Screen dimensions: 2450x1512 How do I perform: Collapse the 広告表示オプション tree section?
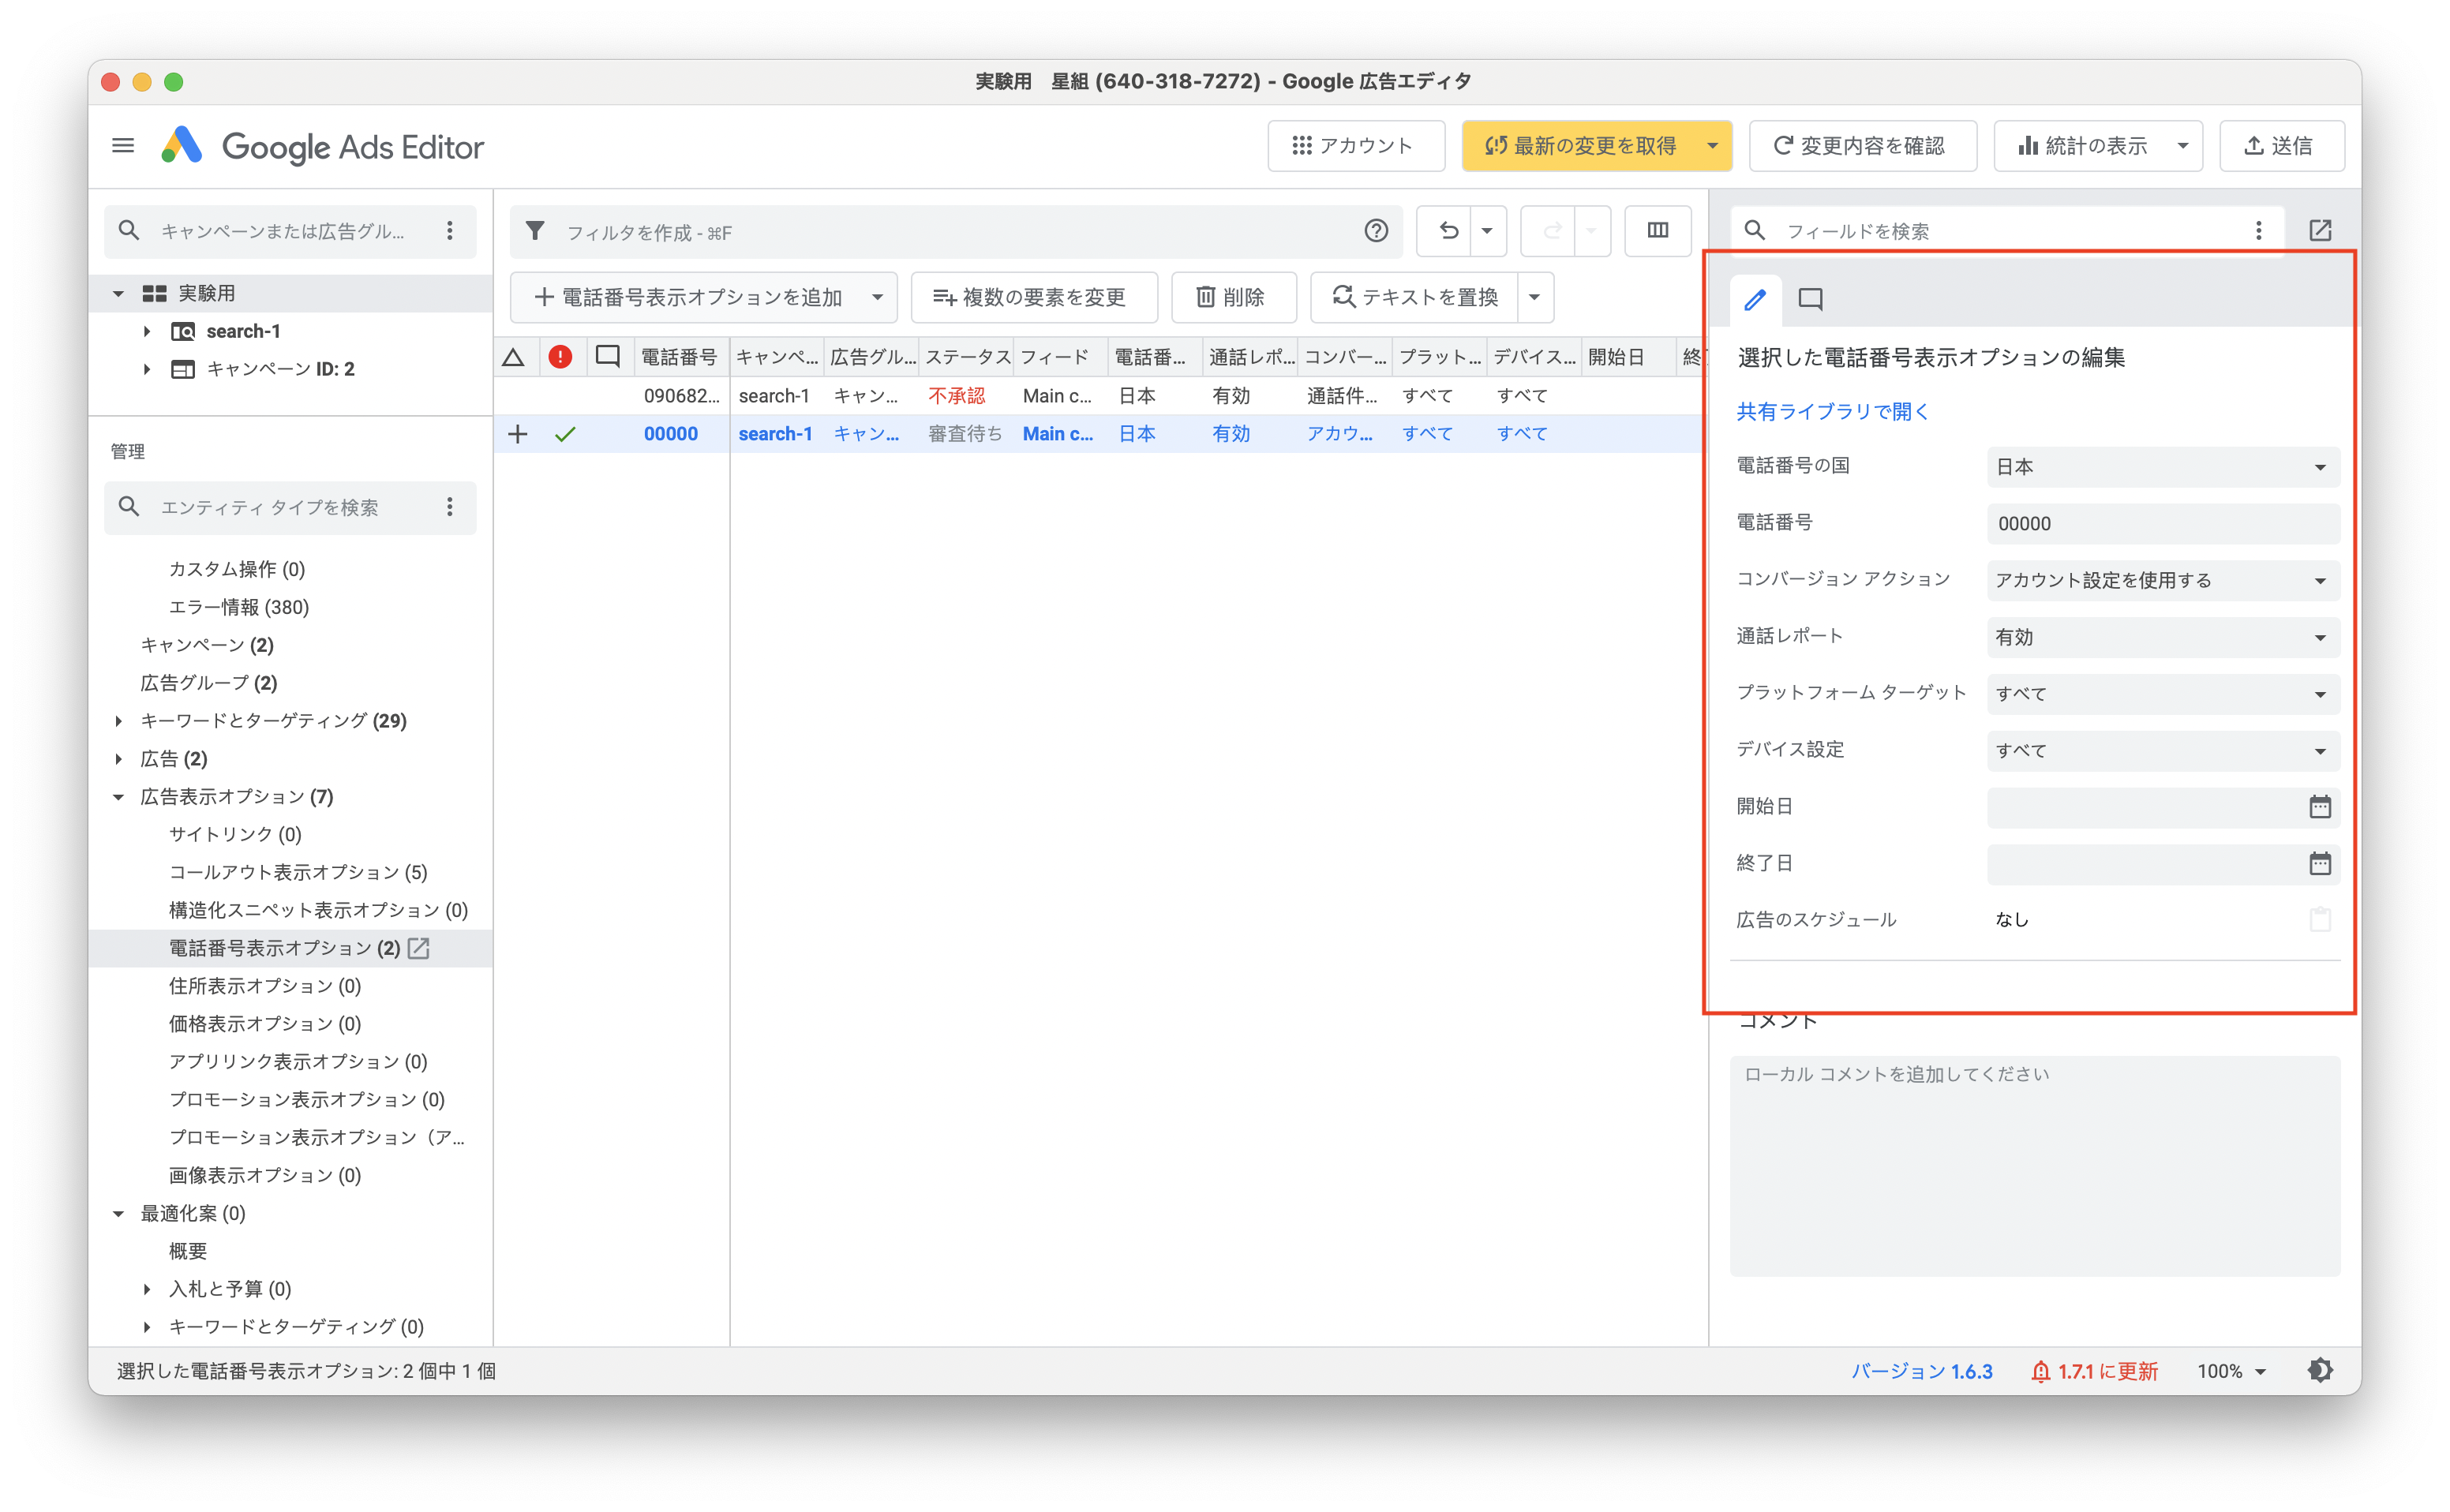pos(119,797)
